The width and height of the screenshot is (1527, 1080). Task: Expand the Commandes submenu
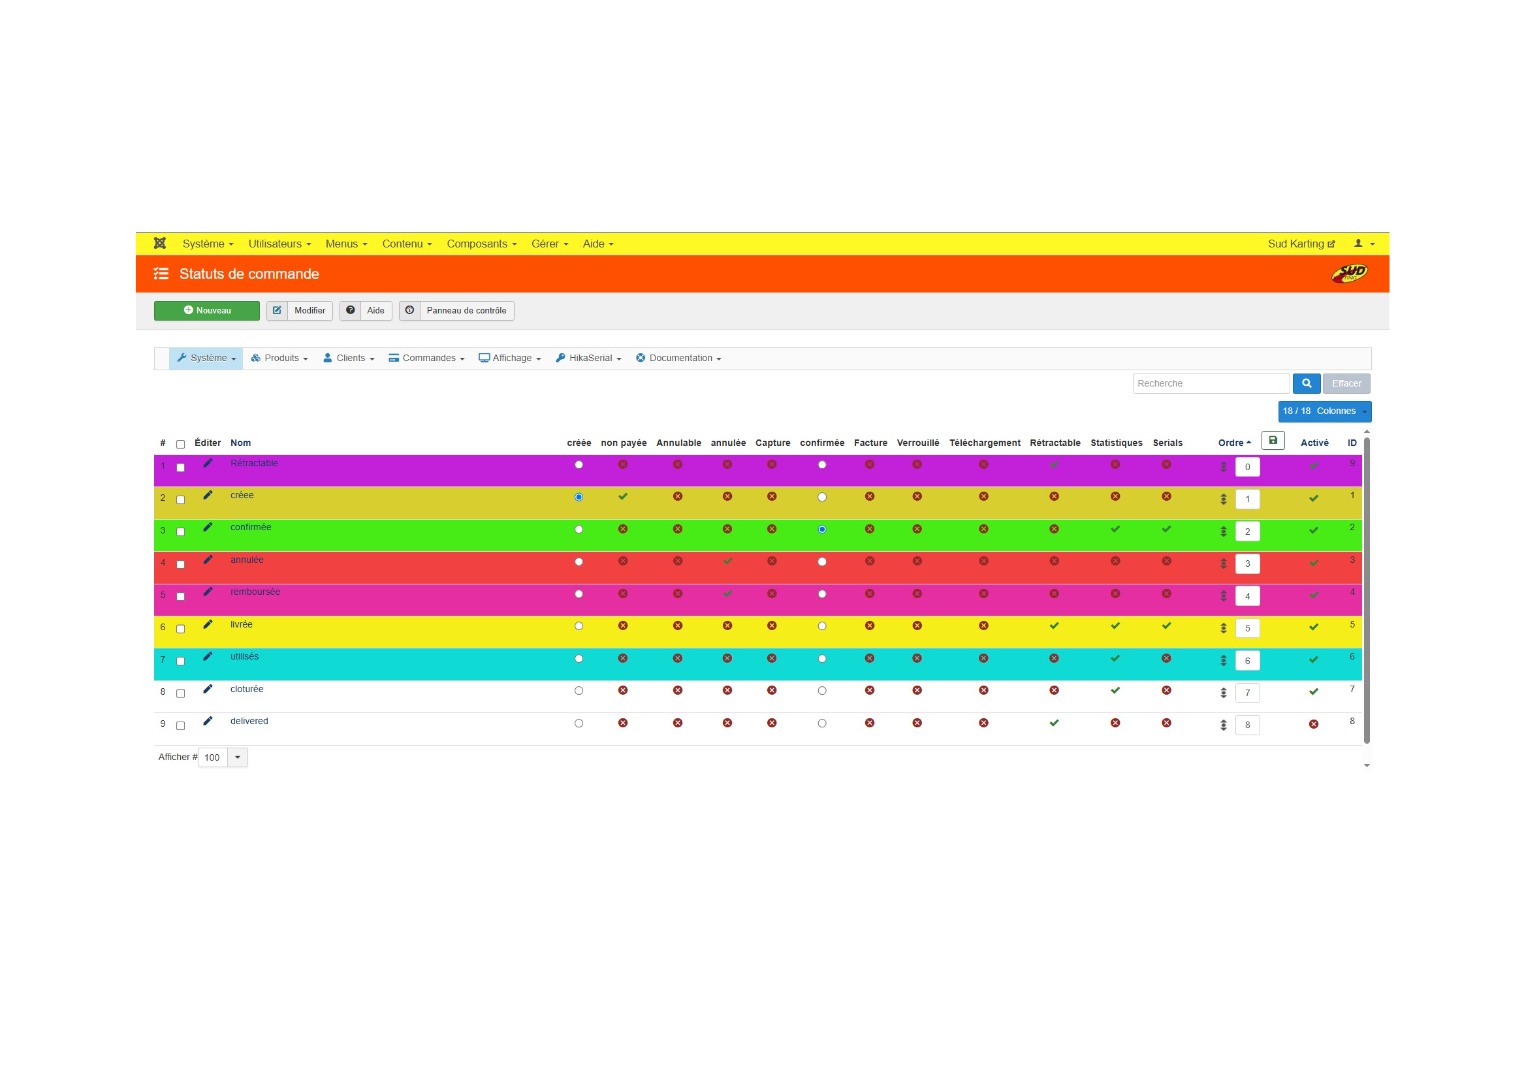coord(427,358)
